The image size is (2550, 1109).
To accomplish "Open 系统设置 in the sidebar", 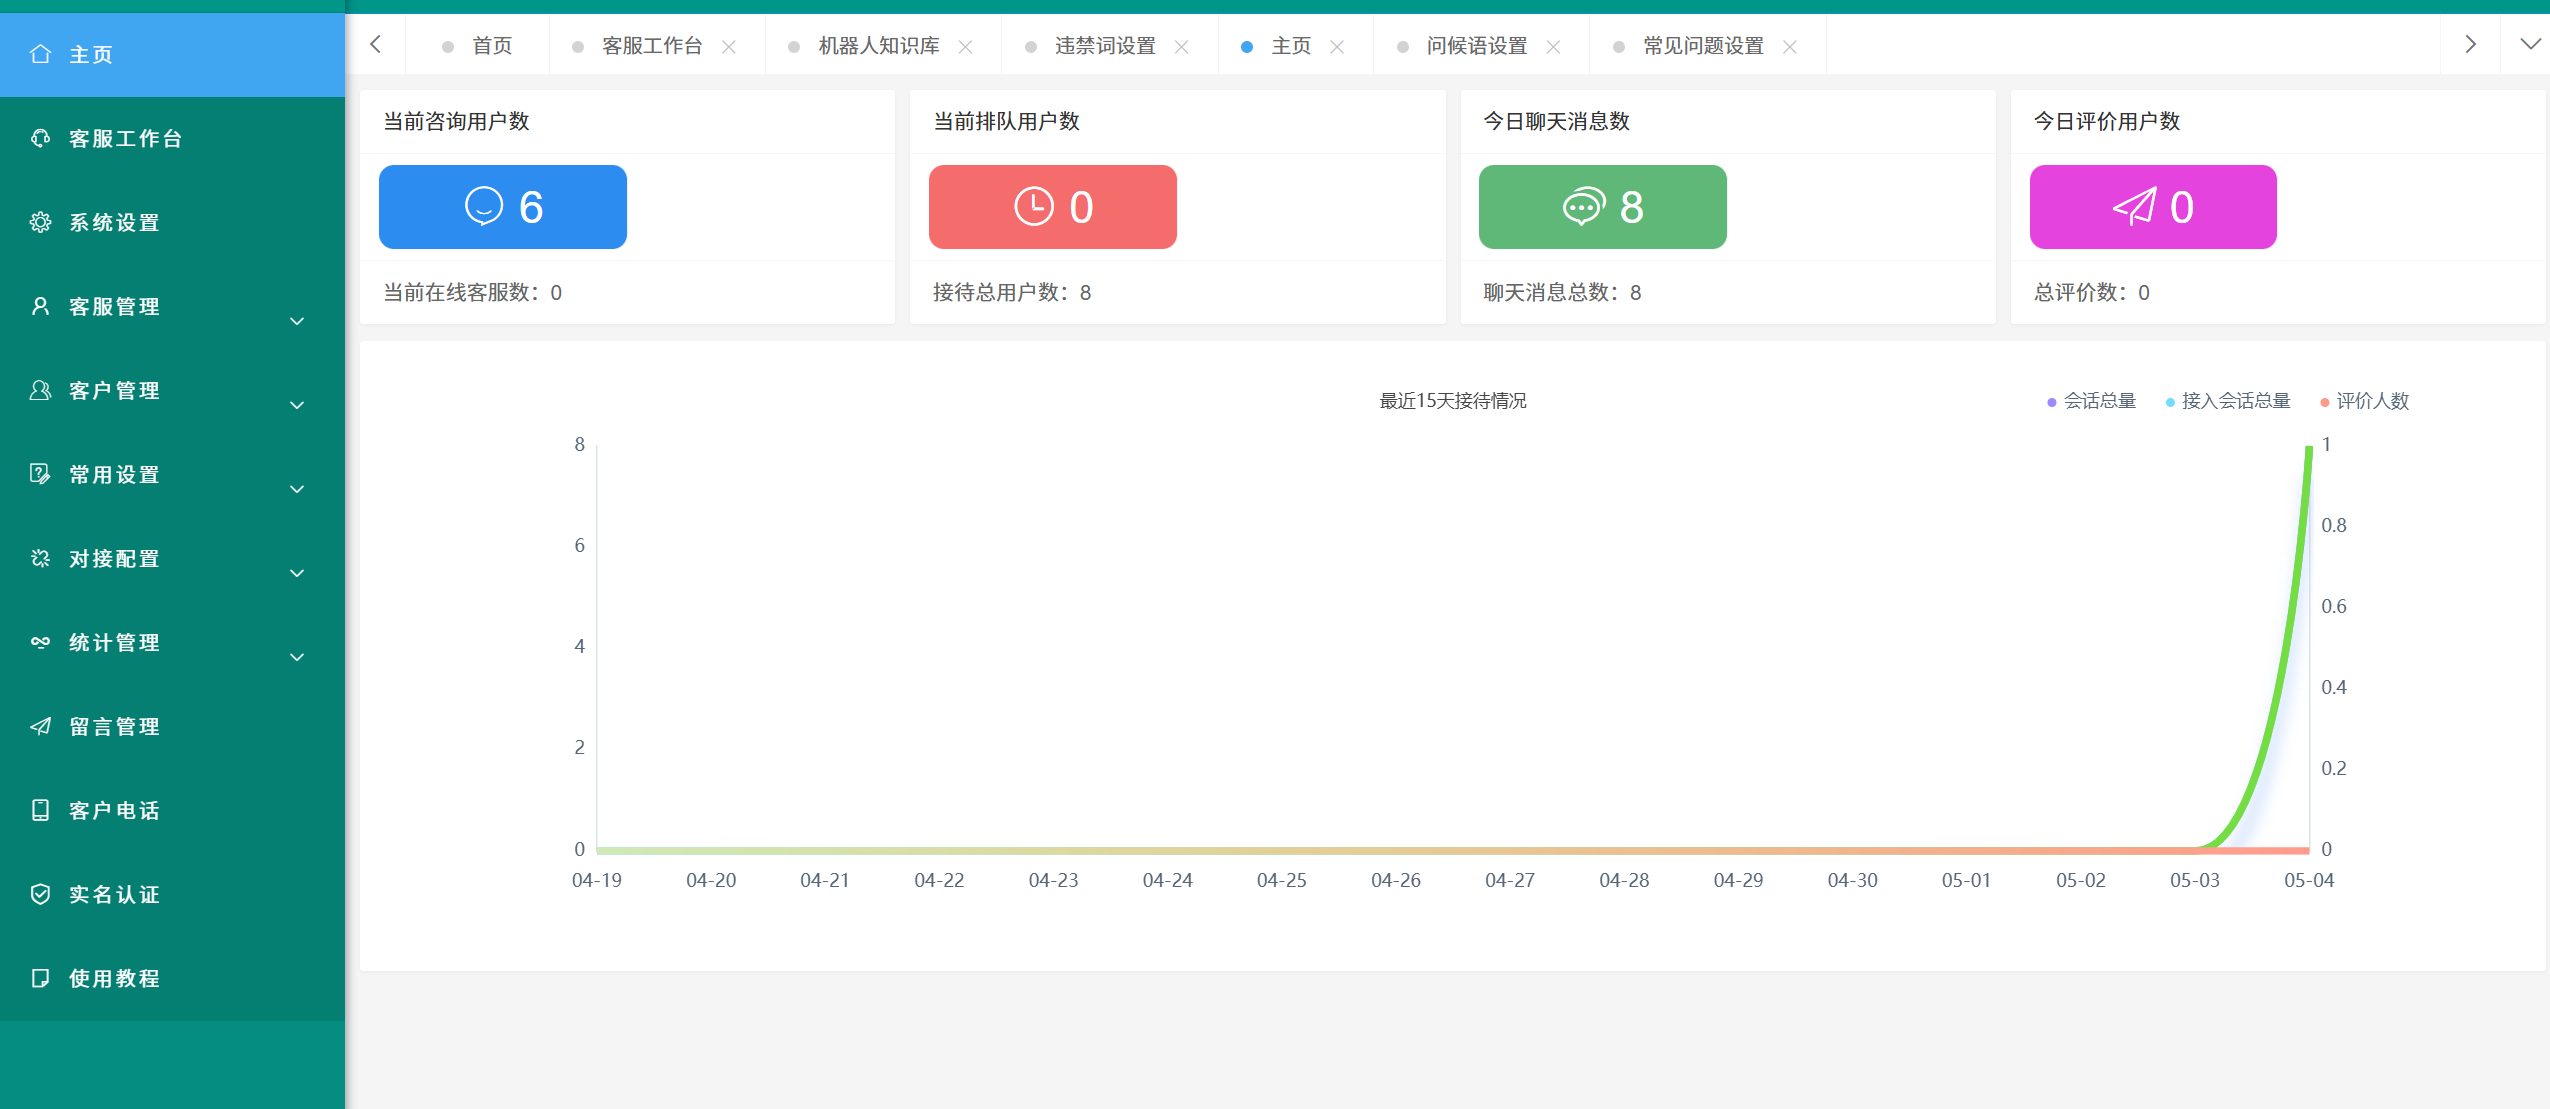I will click(172, 222).
